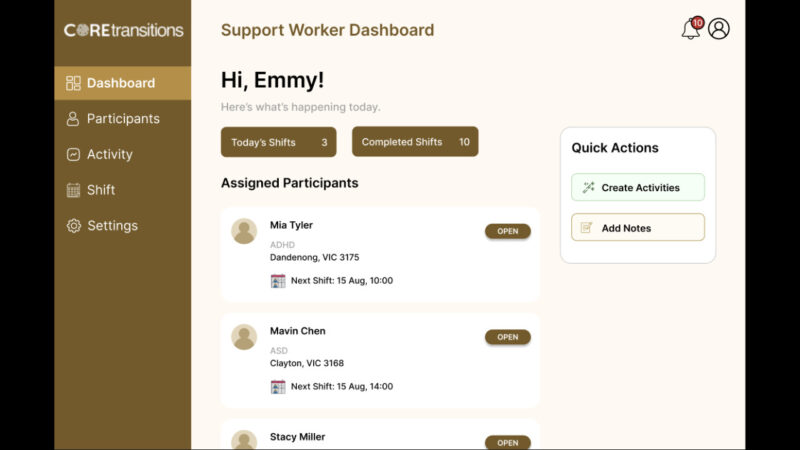Click Mavin Chen's calendar shift icon
This screenshot has height=450, width=800.
point(278,387)
